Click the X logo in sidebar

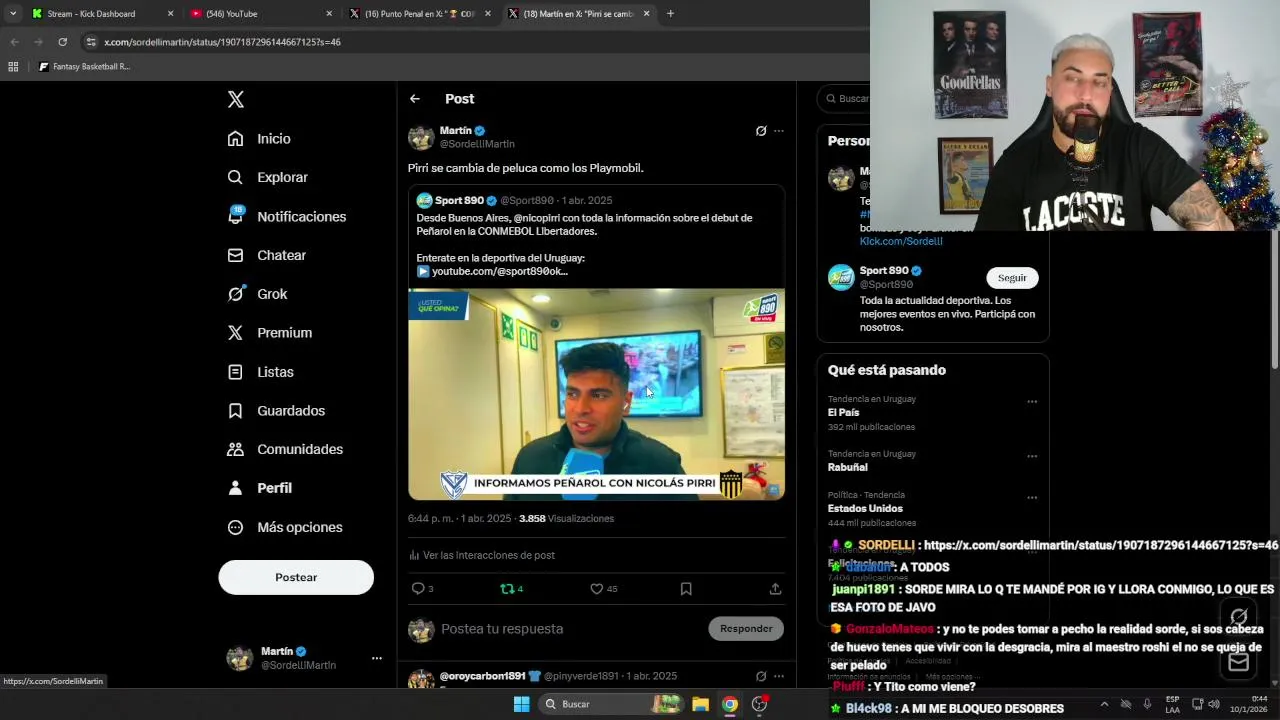click(236, 99)
